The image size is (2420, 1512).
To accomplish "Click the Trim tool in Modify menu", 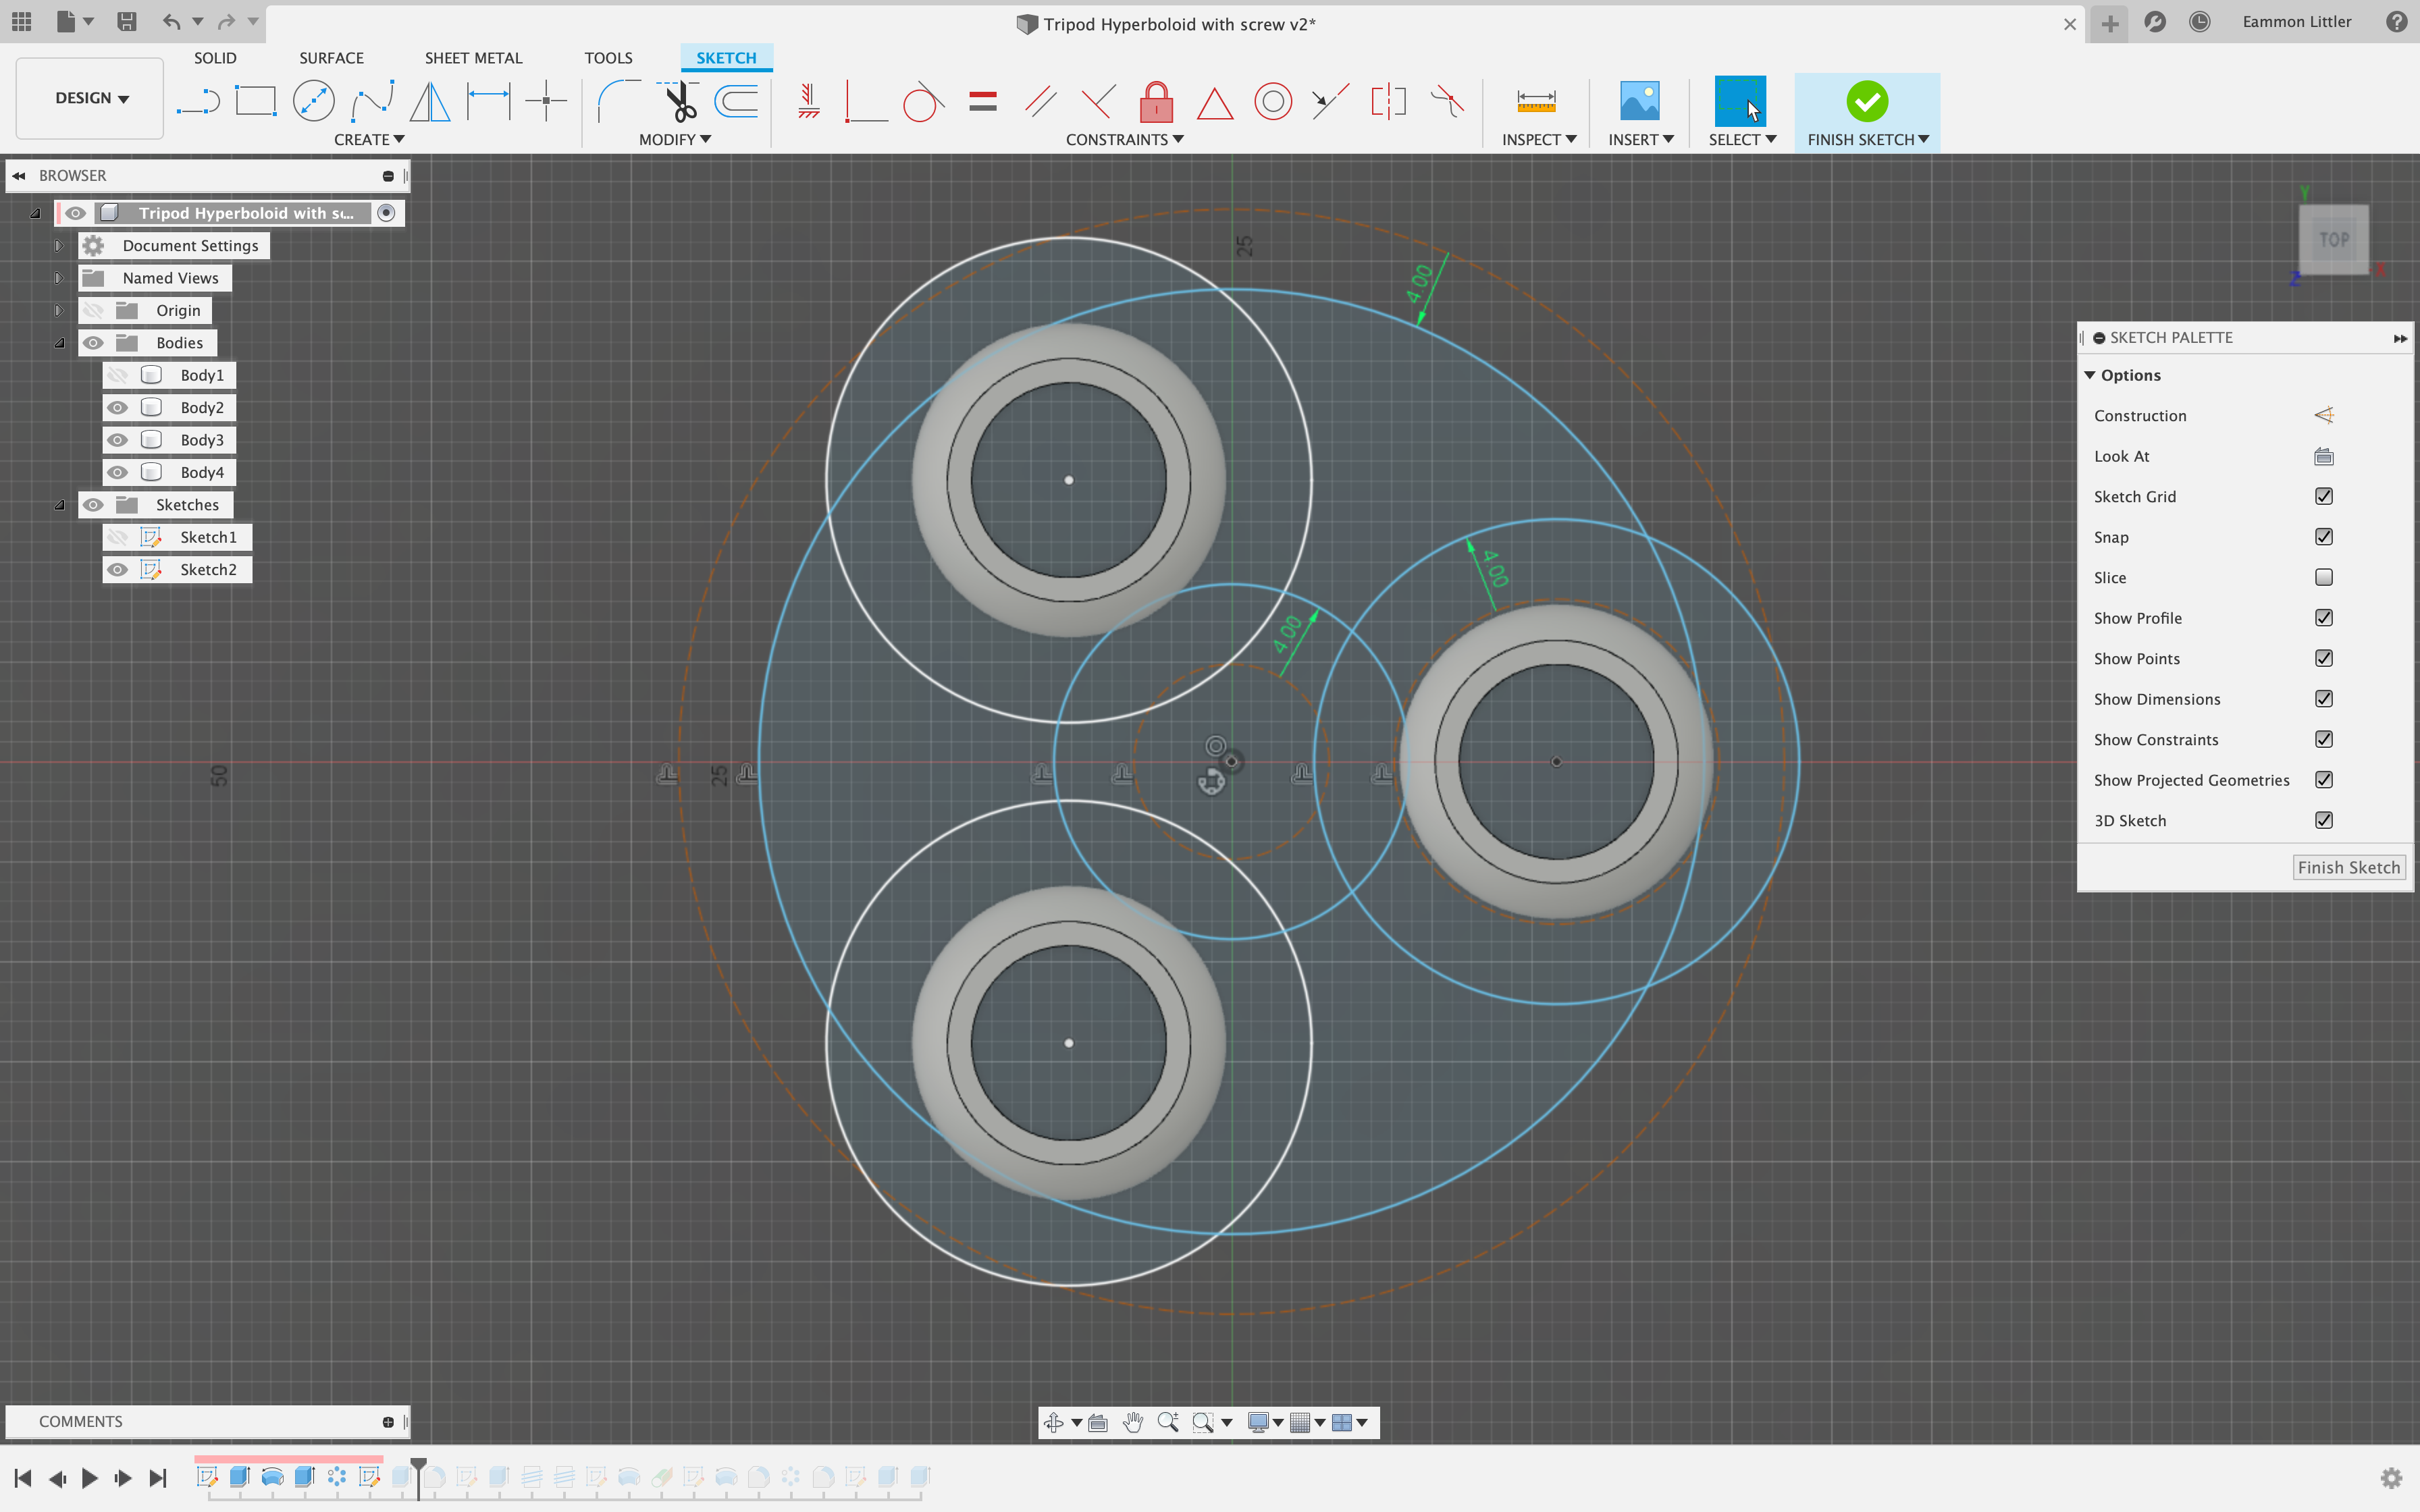I will [x=679, y=99].
